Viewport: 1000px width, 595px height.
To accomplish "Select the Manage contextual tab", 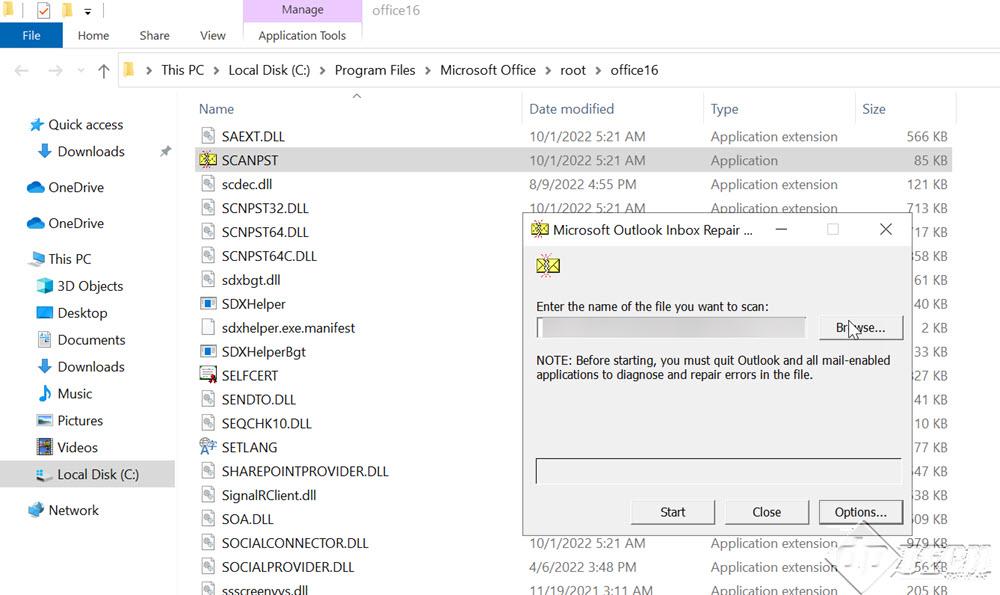I will 302,10.
